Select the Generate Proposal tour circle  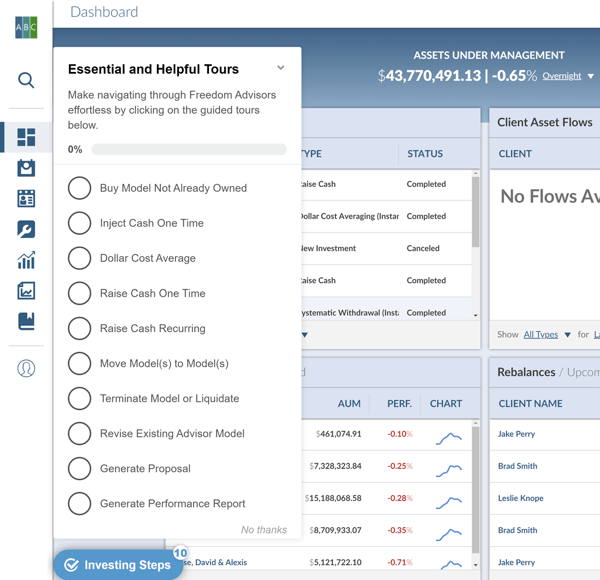80,468
